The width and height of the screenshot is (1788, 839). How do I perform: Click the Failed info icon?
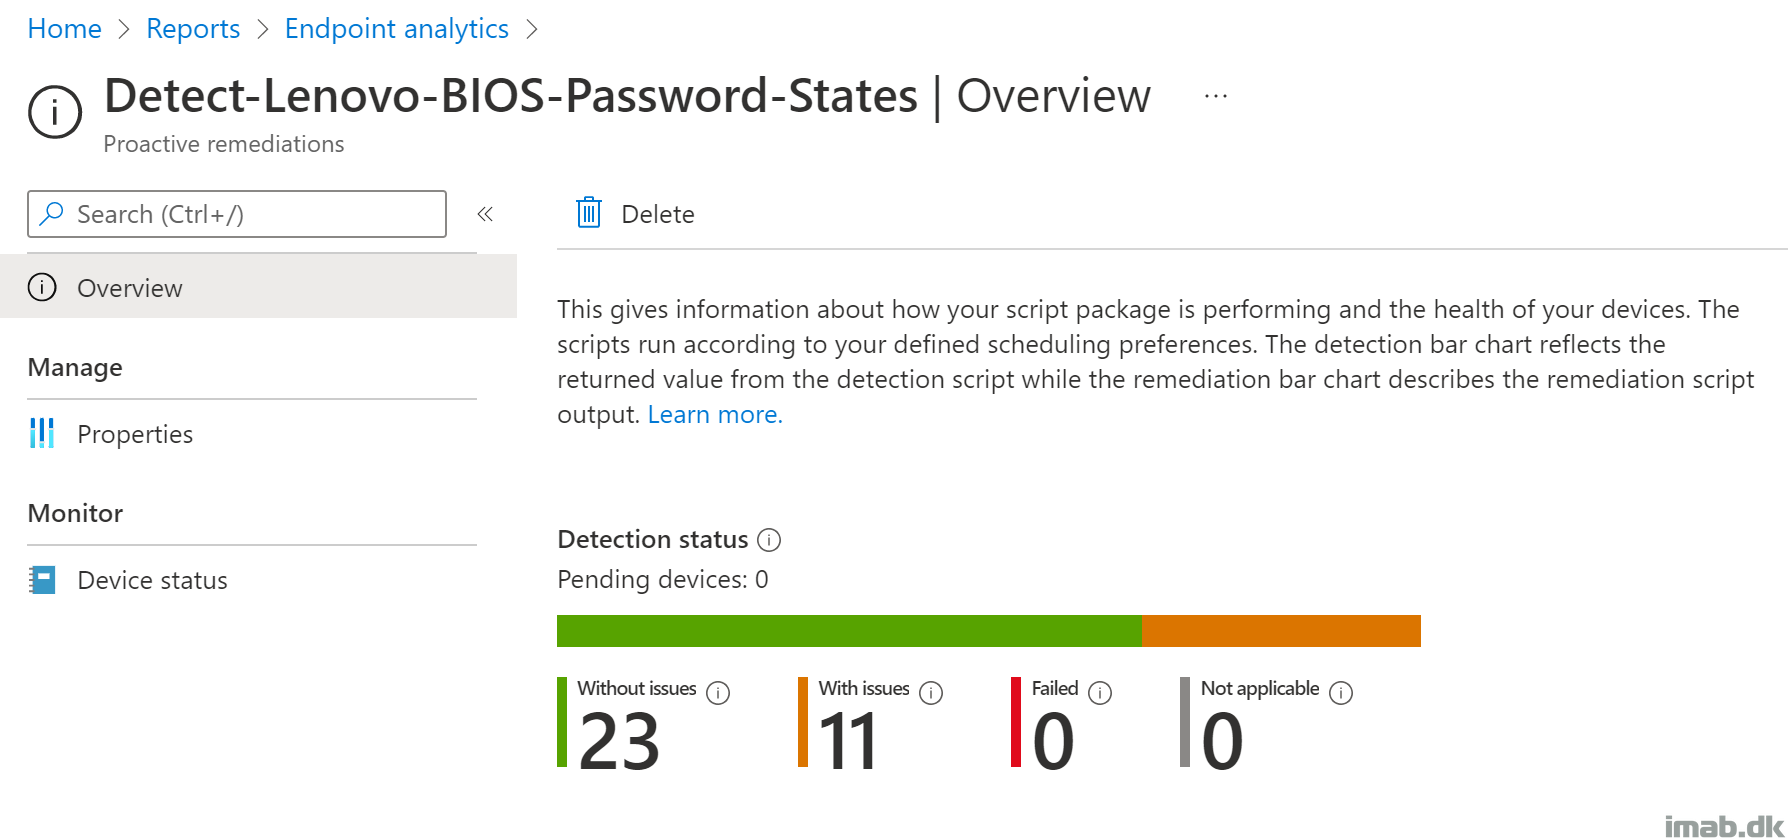coord(1100,692)
